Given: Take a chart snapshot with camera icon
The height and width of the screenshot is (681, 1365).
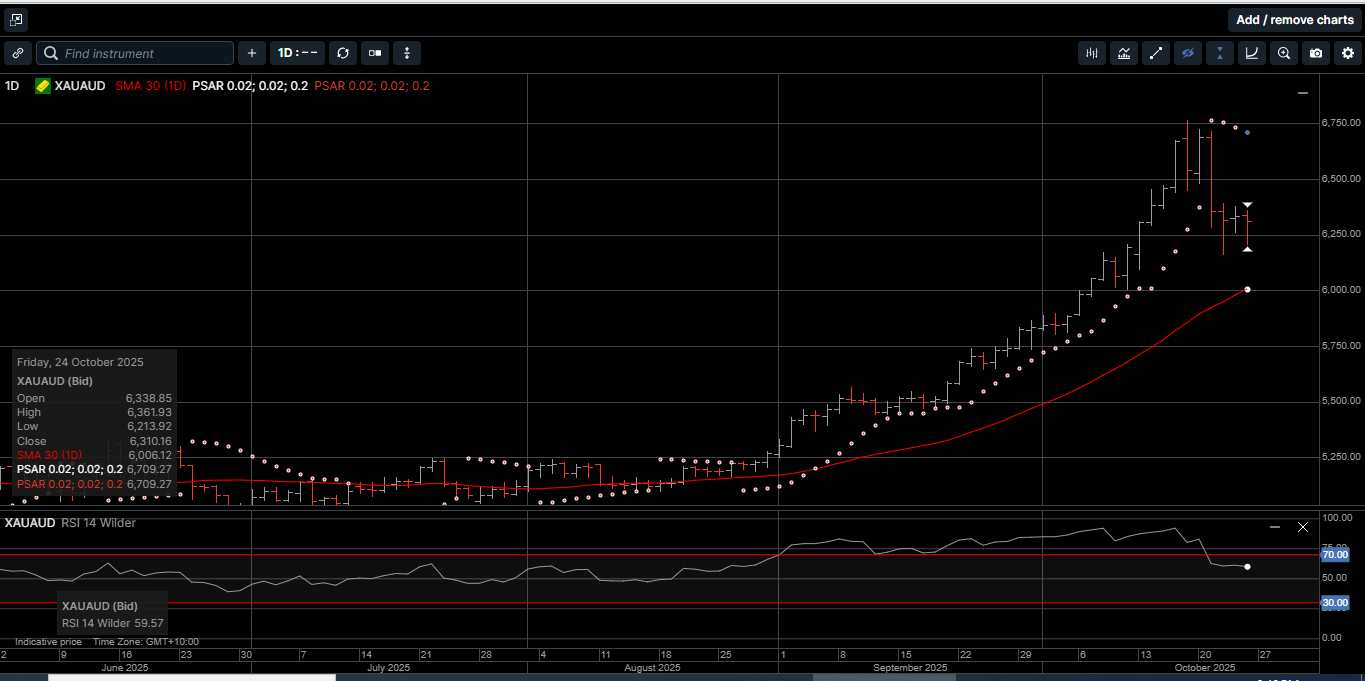Looking at the screenshot, I should click(x=1316, y=53).
